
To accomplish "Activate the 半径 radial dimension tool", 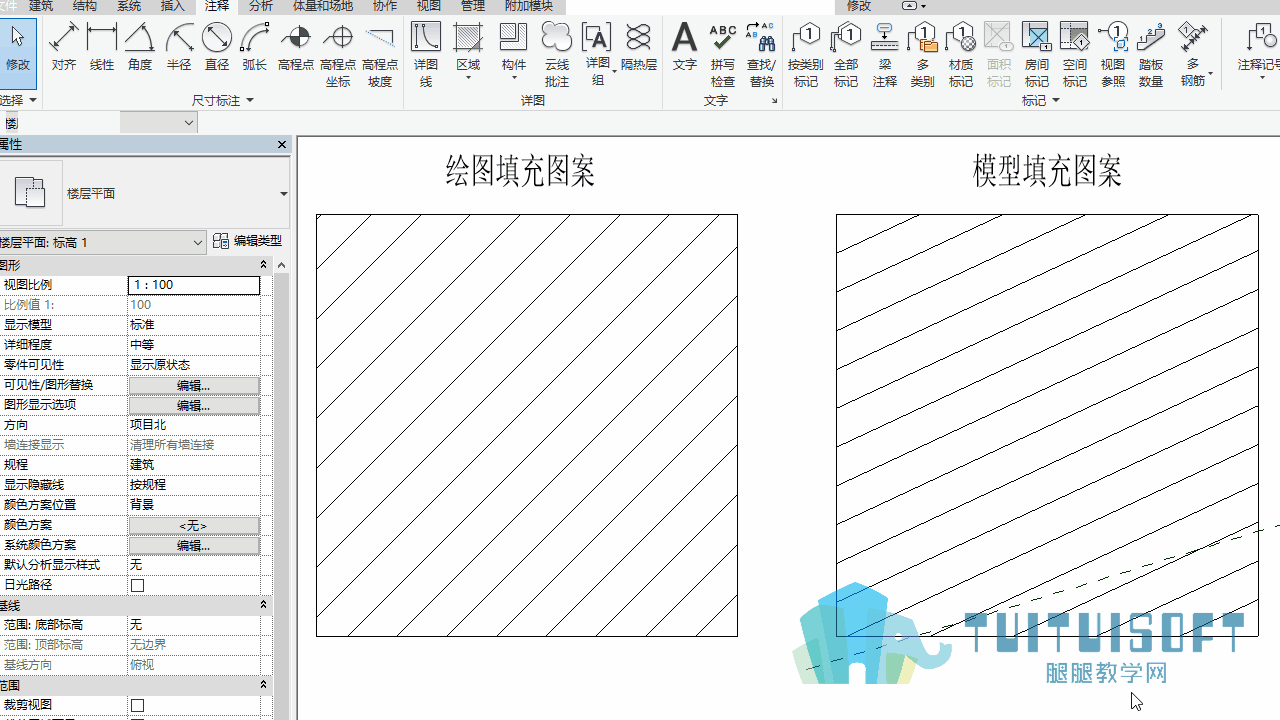I will 179,47.
